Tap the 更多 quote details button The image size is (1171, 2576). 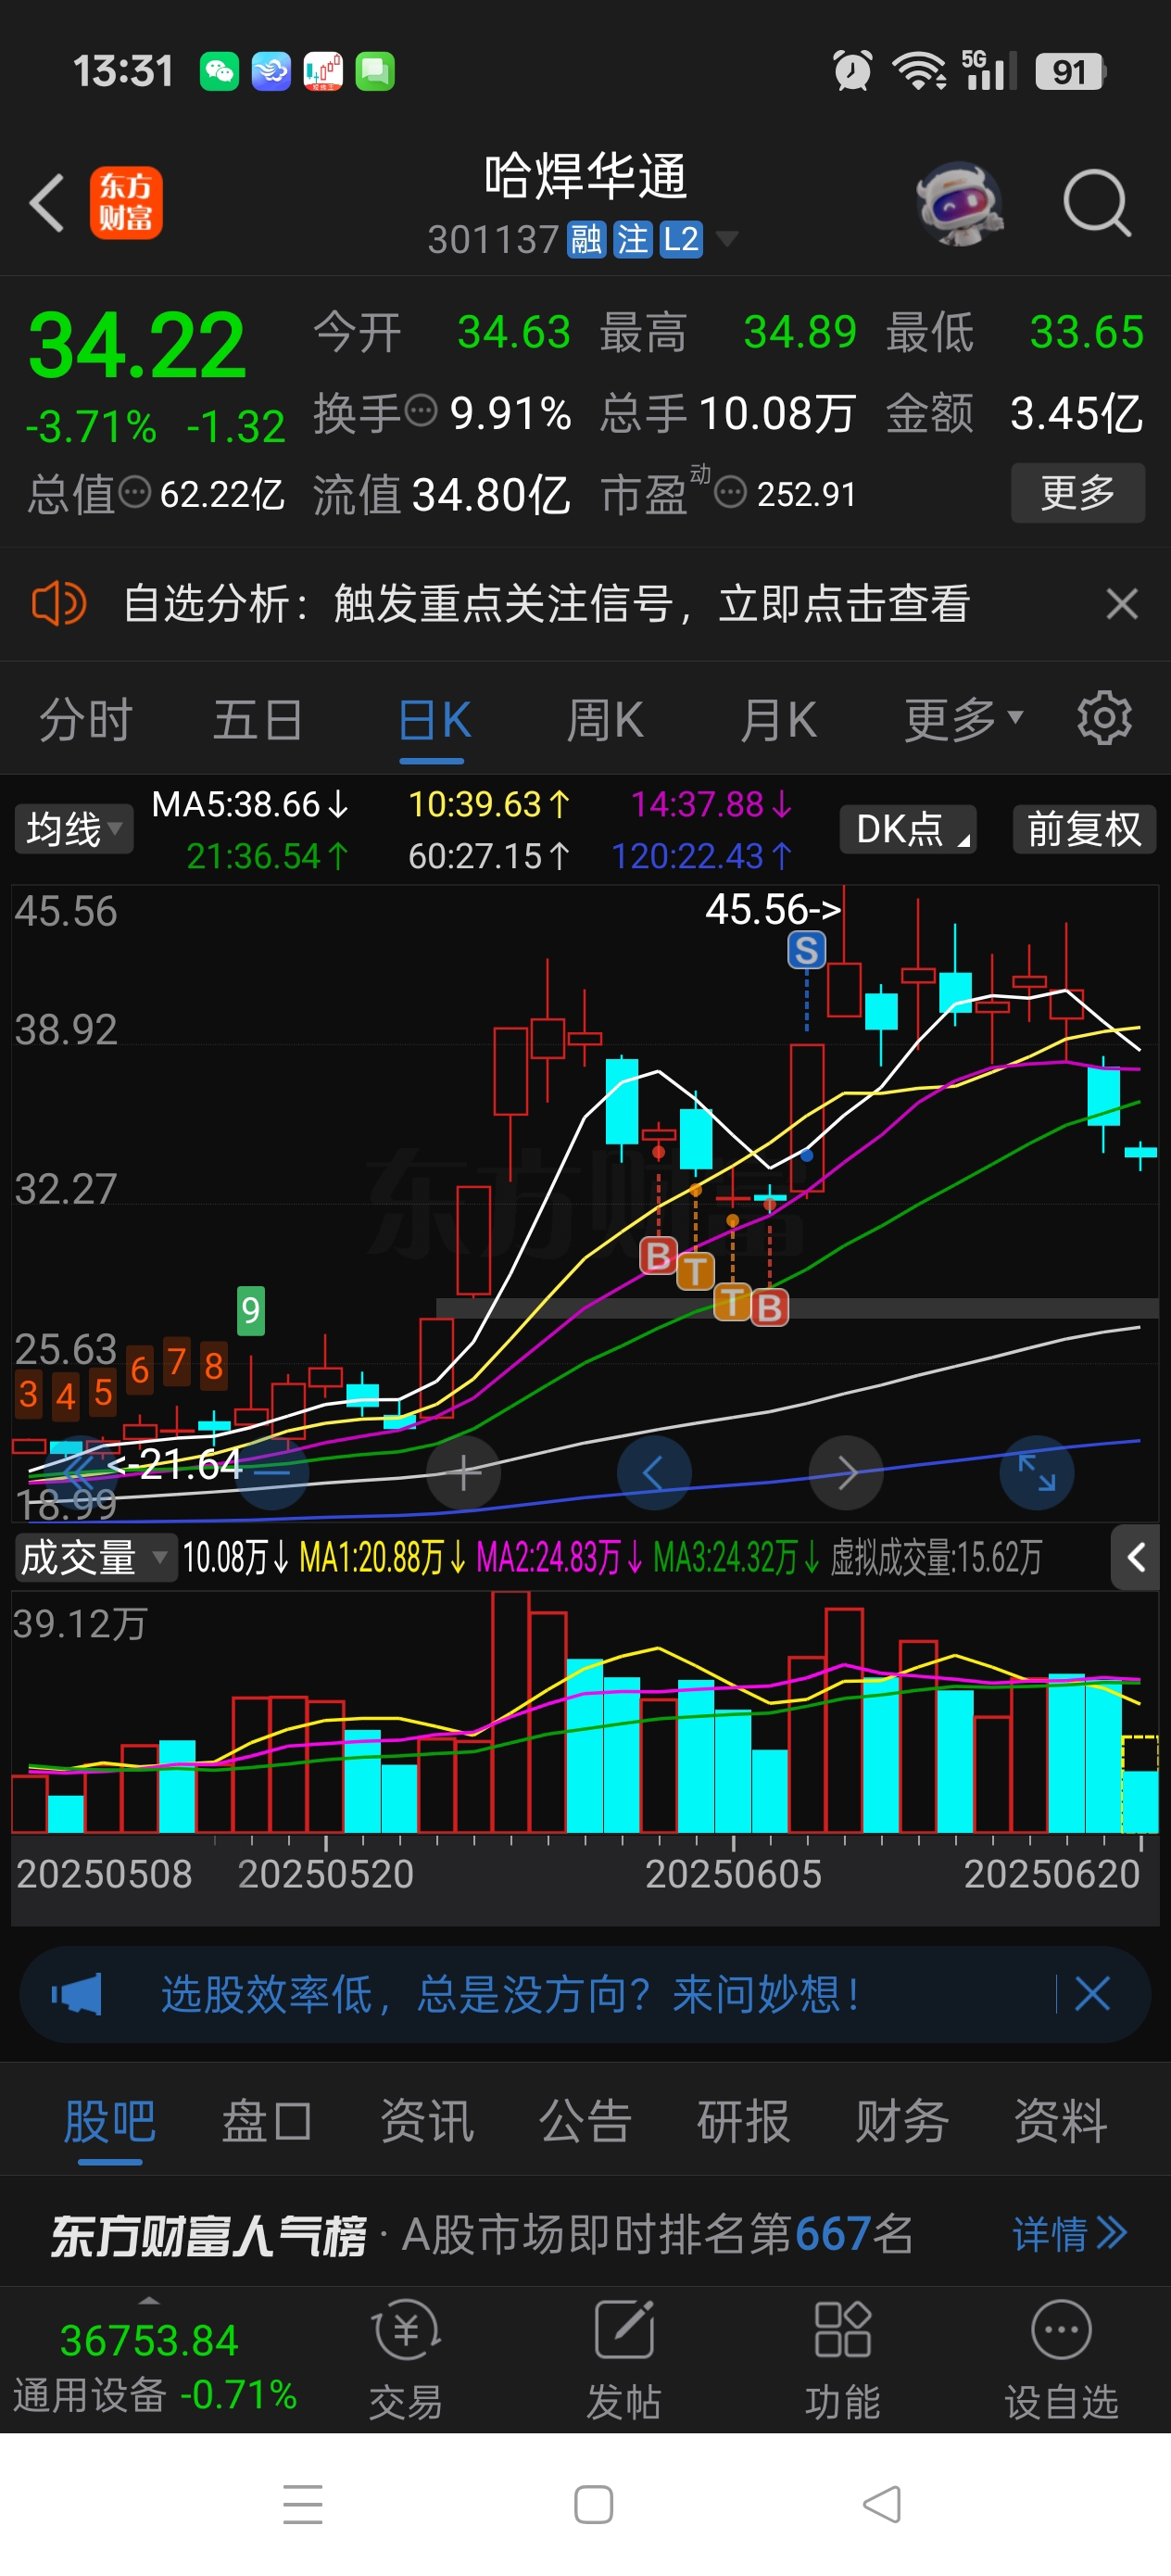pos(1078,492)
